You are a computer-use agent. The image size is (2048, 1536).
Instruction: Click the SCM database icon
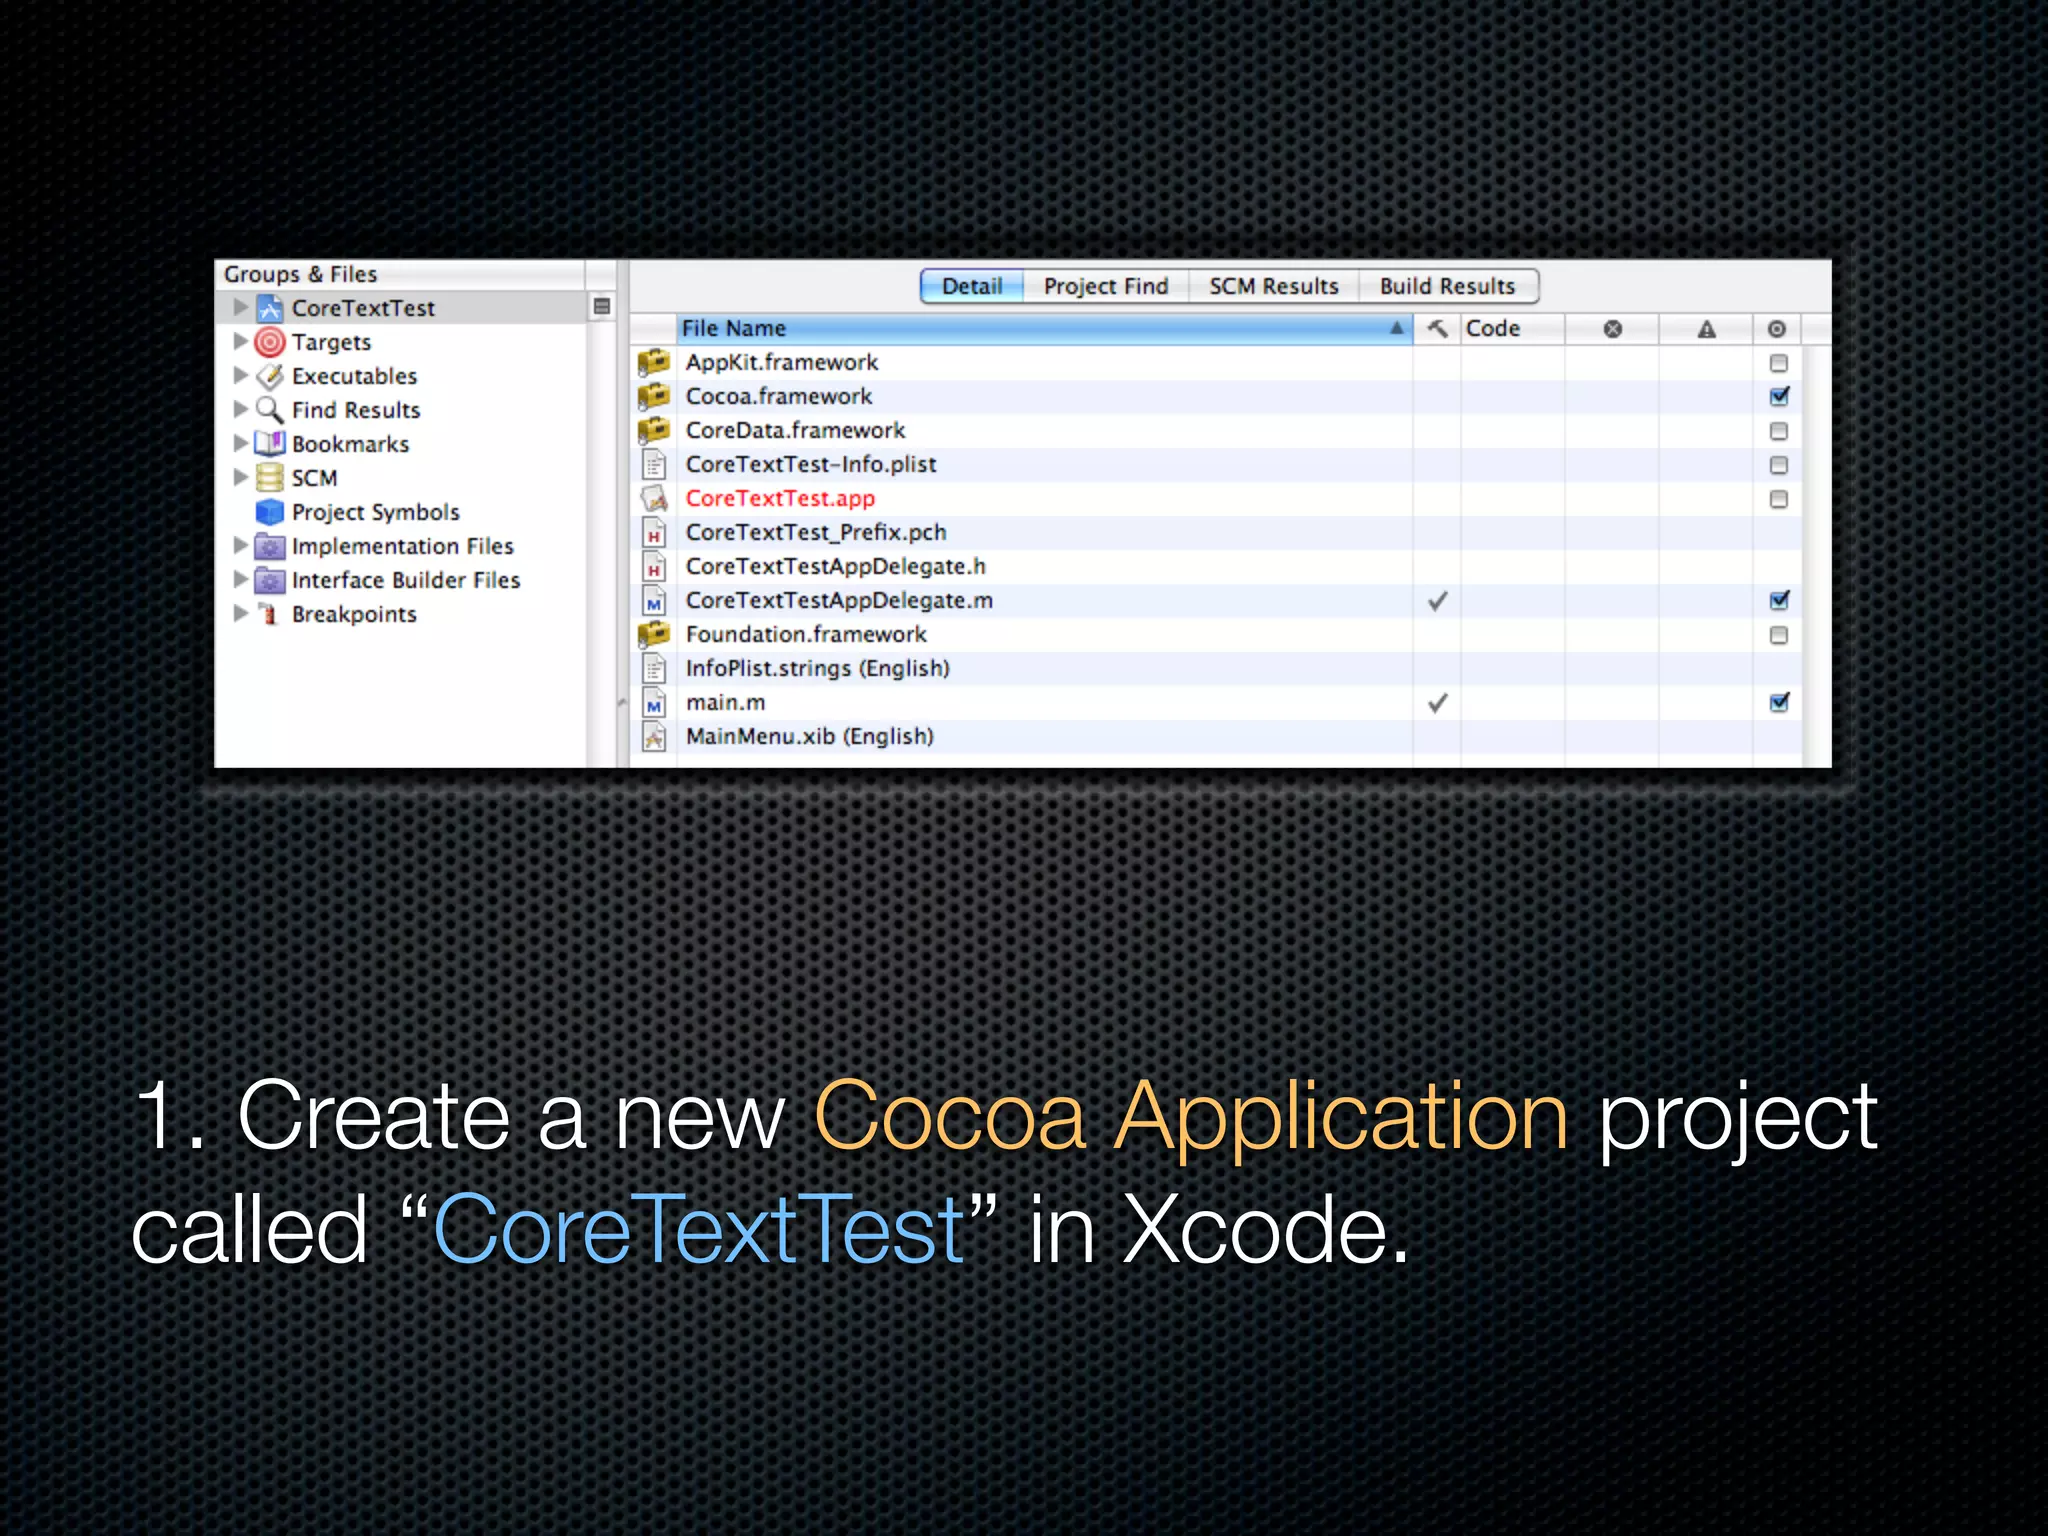pos(269,478)
